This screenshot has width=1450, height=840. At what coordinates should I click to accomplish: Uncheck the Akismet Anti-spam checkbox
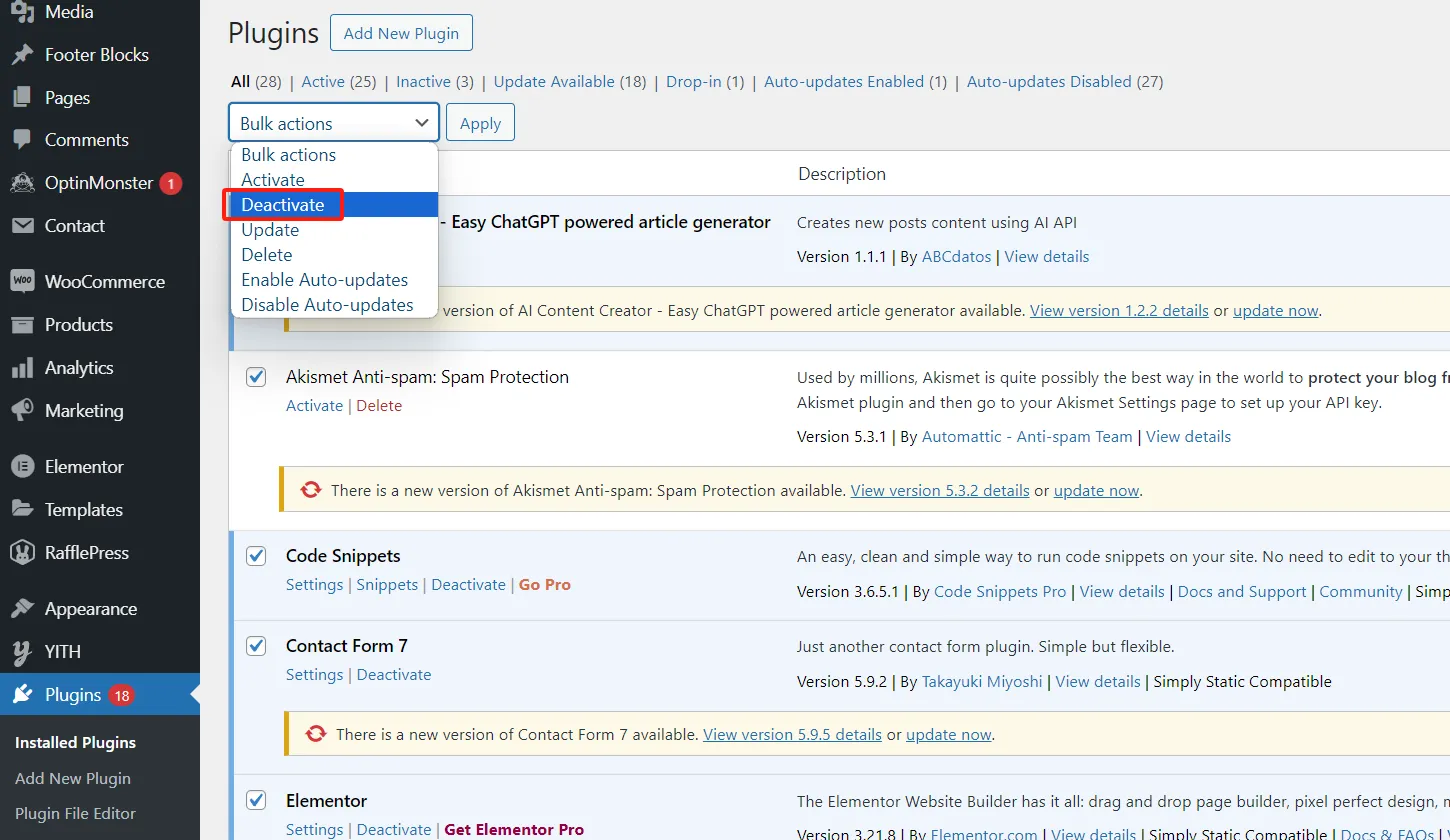coord(257,377)
